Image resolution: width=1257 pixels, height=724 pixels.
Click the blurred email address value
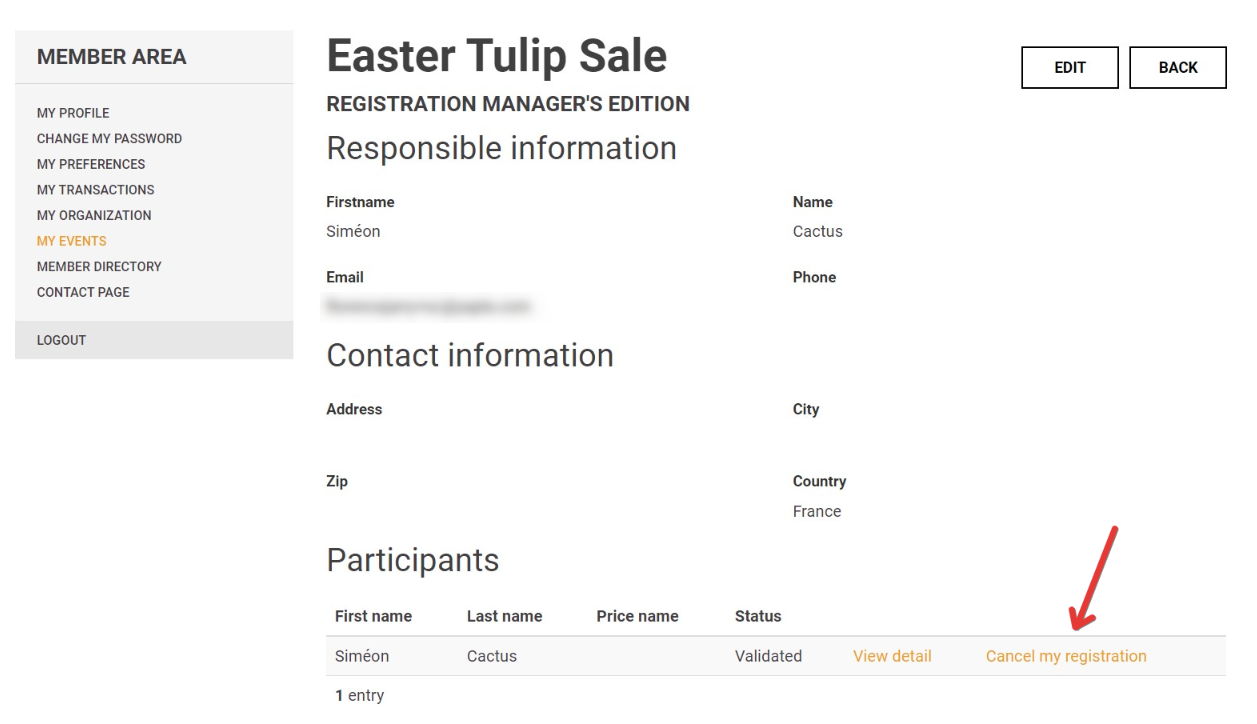click(x=427, y=307)
